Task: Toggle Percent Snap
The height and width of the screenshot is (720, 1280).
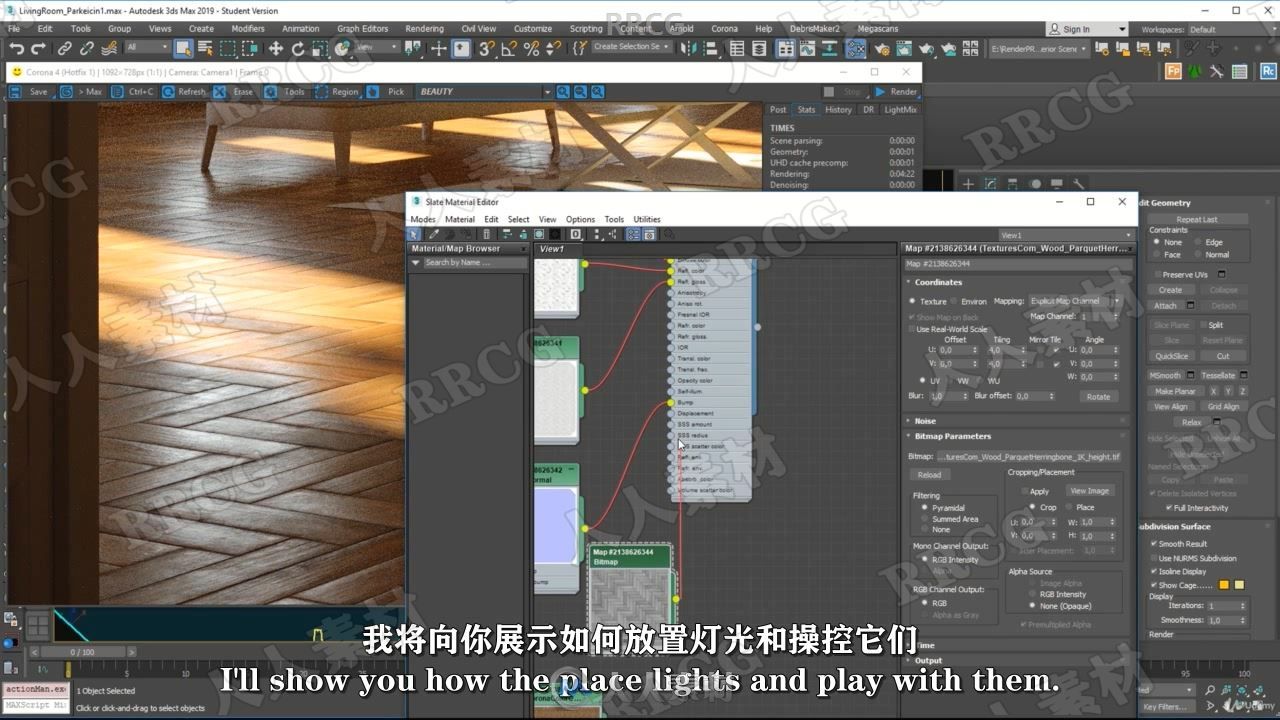Action: [531, 48]
